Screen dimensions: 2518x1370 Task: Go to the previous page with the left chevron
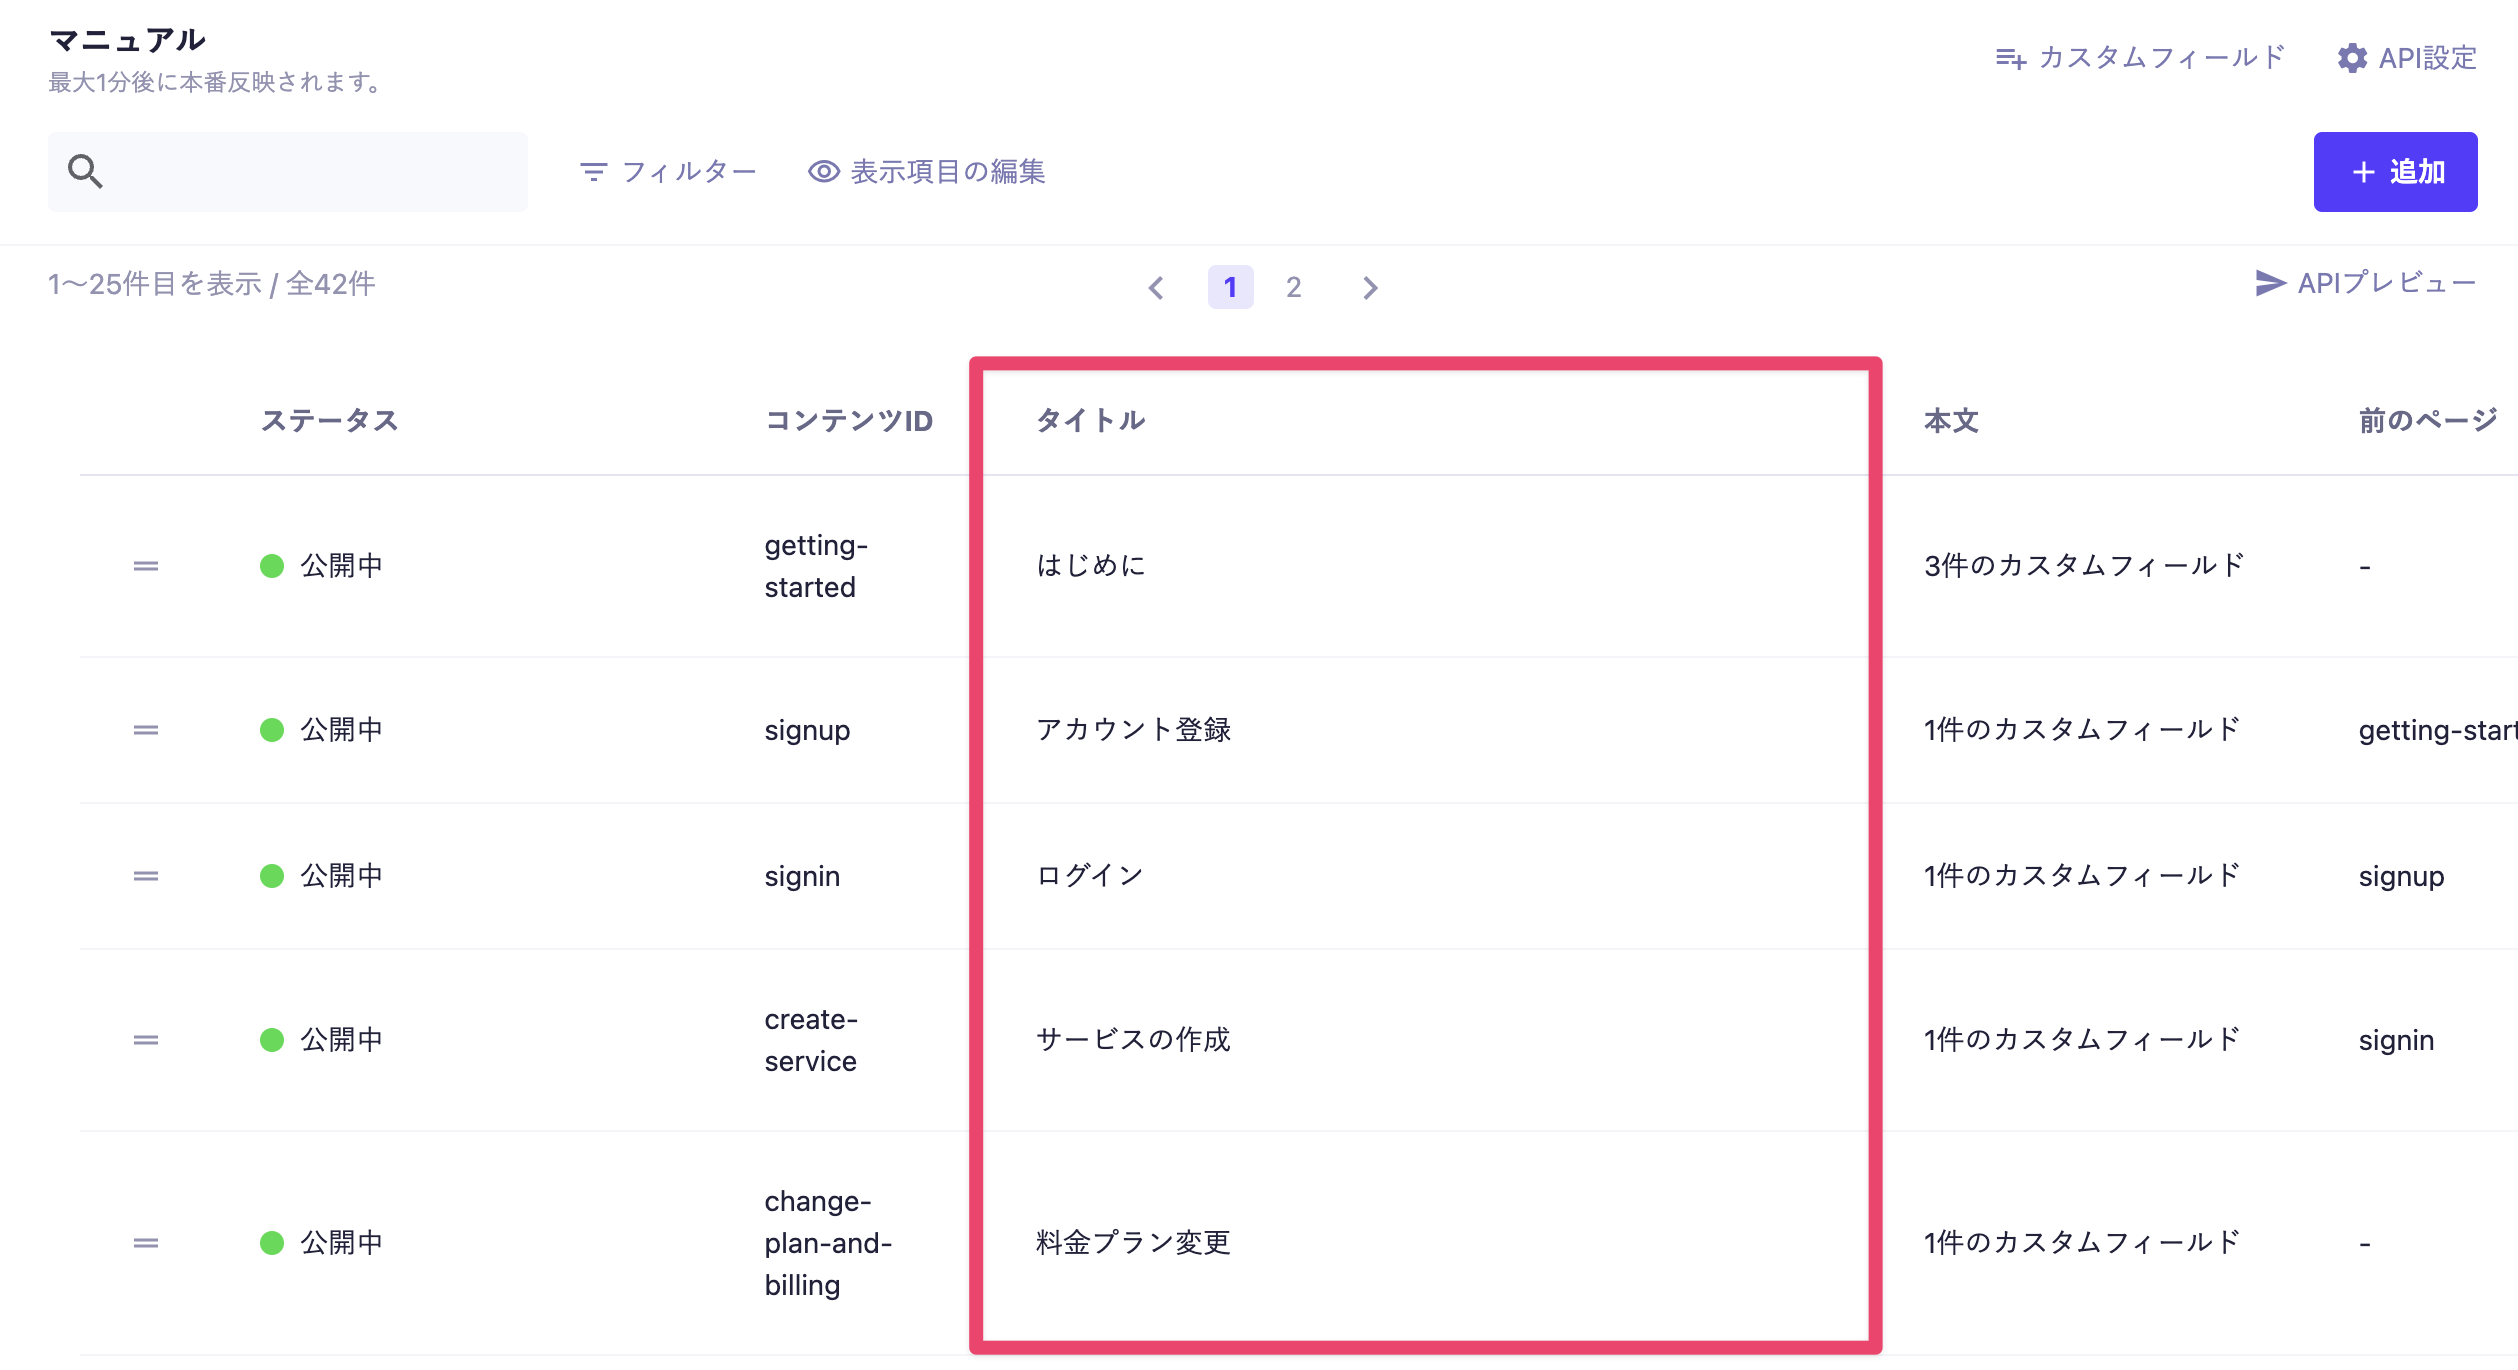1156,288
